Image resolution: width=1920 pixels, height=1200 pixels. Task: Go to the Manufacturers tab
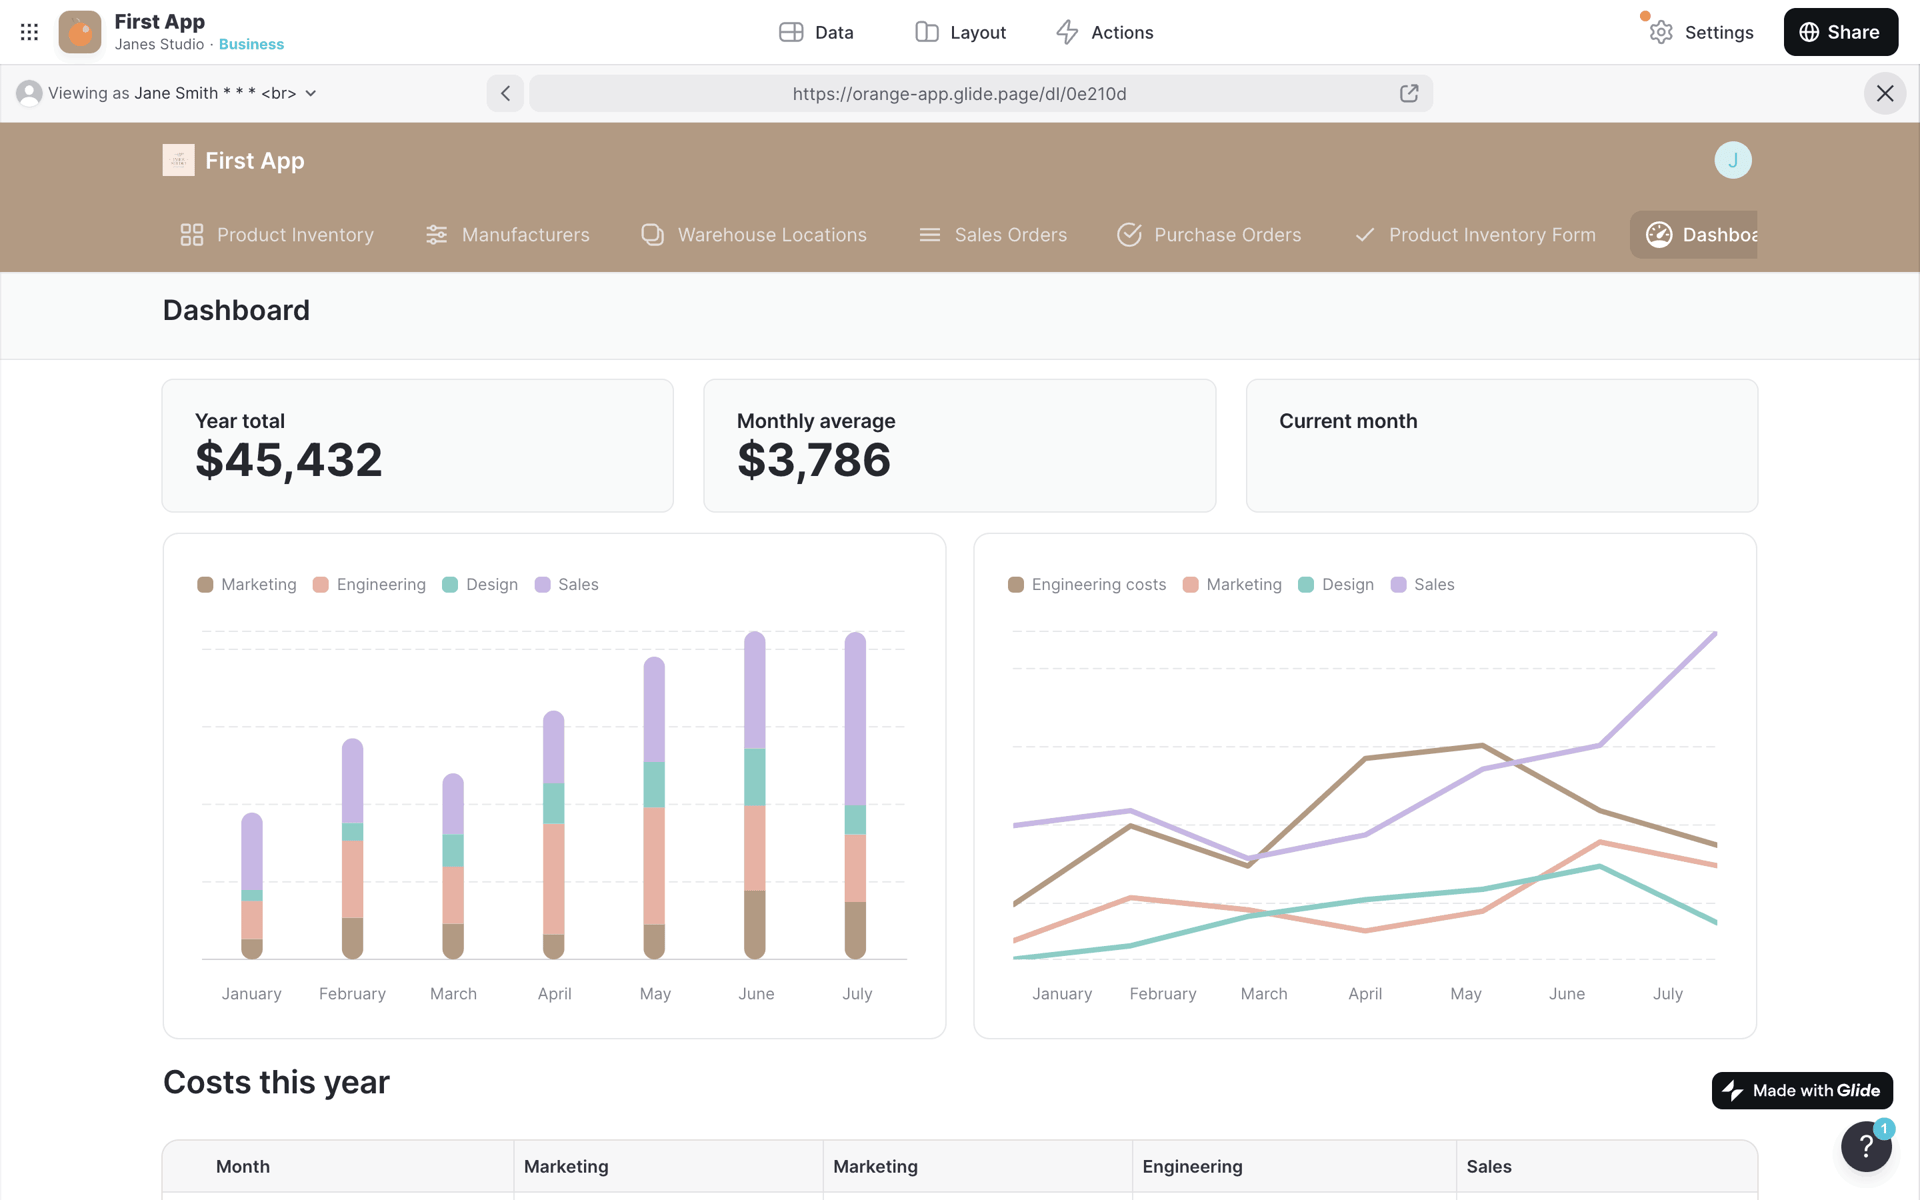[507, 234]
